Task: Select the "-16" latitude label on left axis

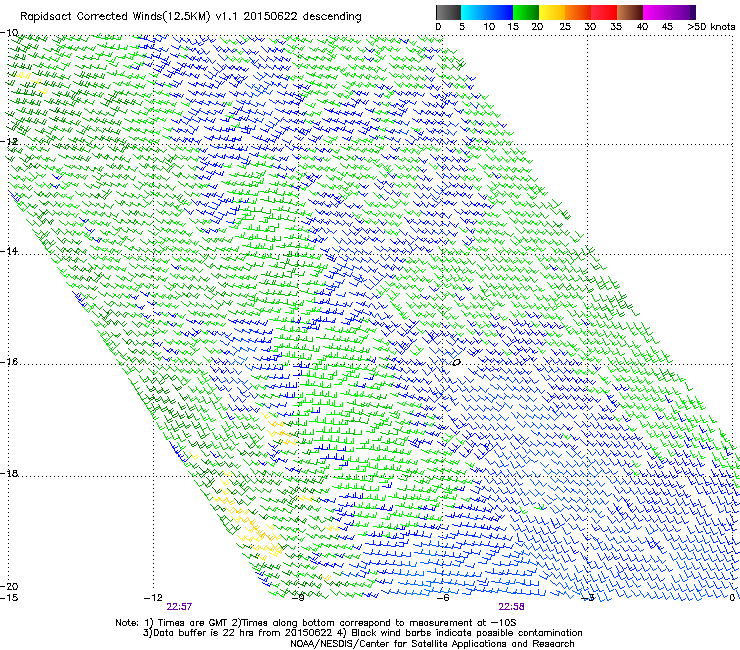Action: point(9,362)
